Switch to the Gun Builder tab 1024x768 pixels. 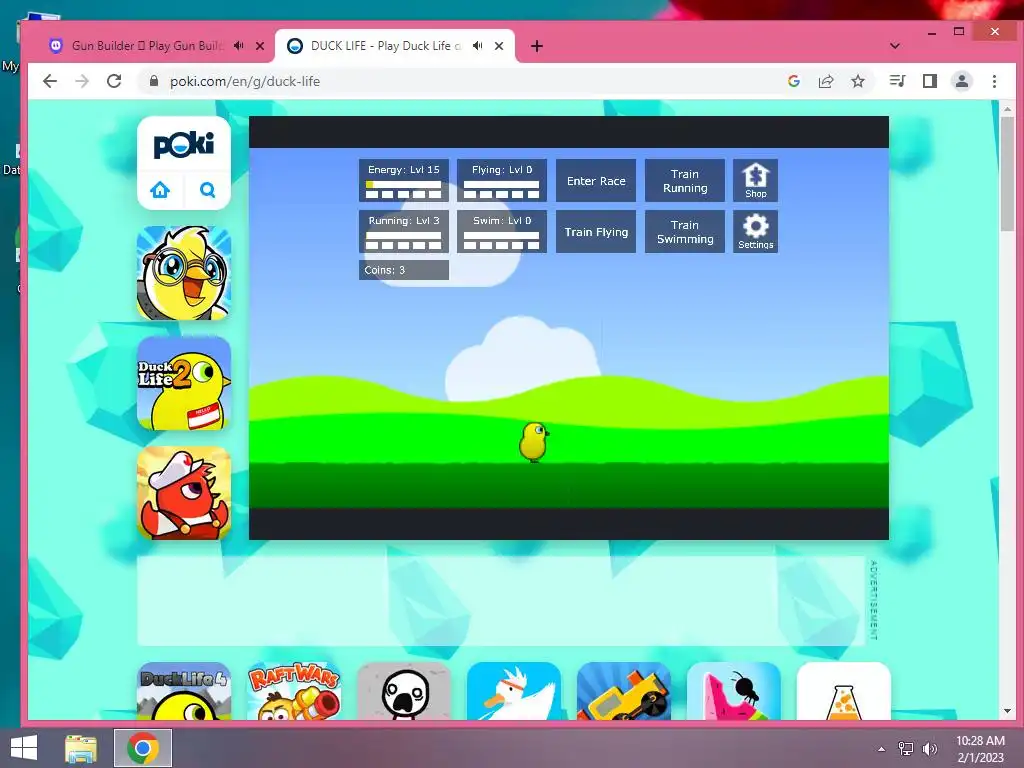(145, 46)
